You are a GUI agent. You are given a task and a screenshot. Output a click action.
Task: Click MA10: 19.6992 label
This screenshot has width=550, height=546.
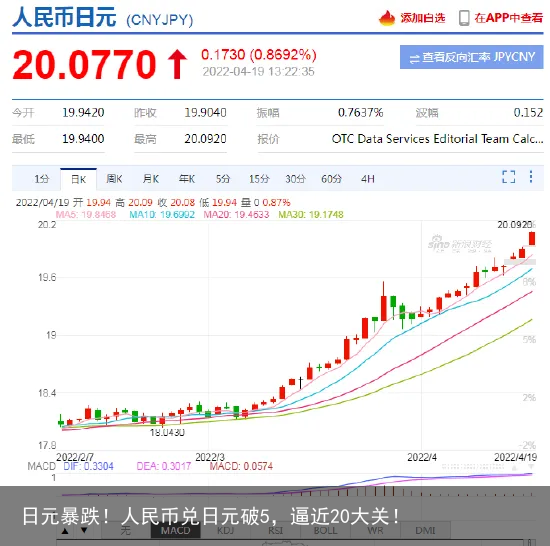coord(162,214)
